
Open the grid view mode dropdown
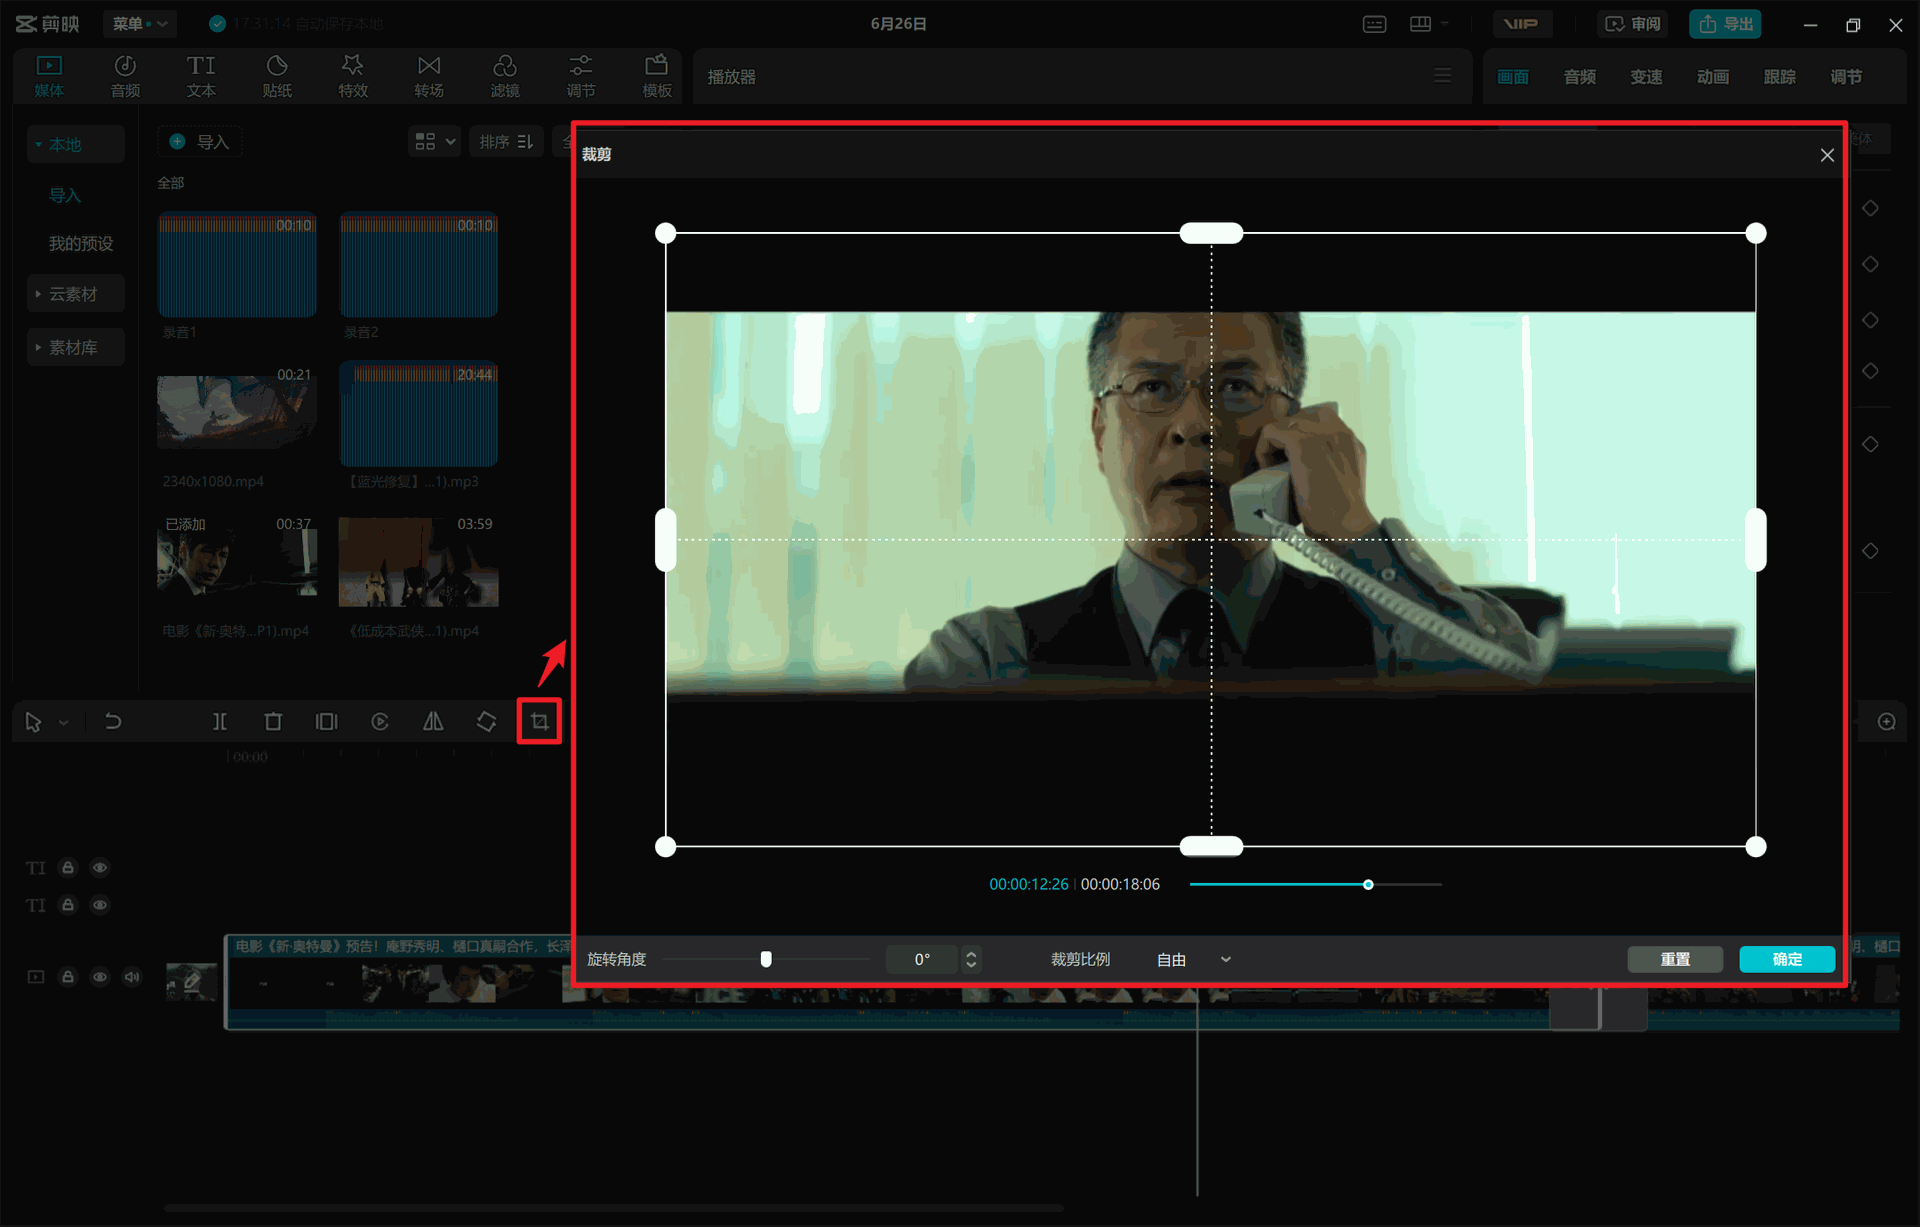(435, 142)
